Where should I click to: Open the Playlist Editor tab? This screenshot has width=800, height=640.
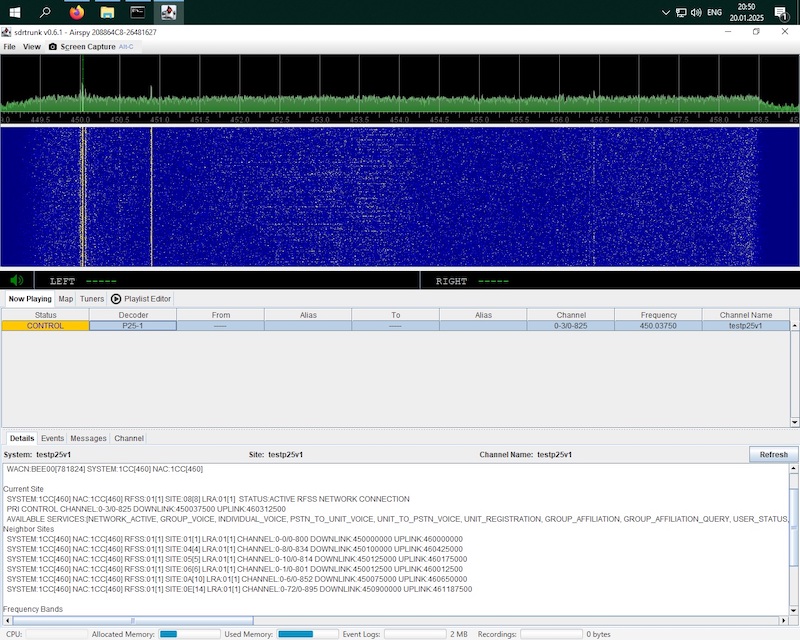tap(141, 298)
